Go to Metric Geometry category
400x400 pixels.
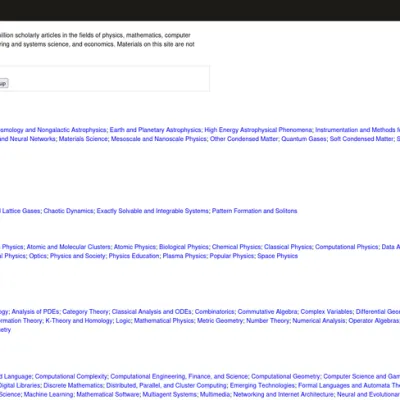[220, 321]
